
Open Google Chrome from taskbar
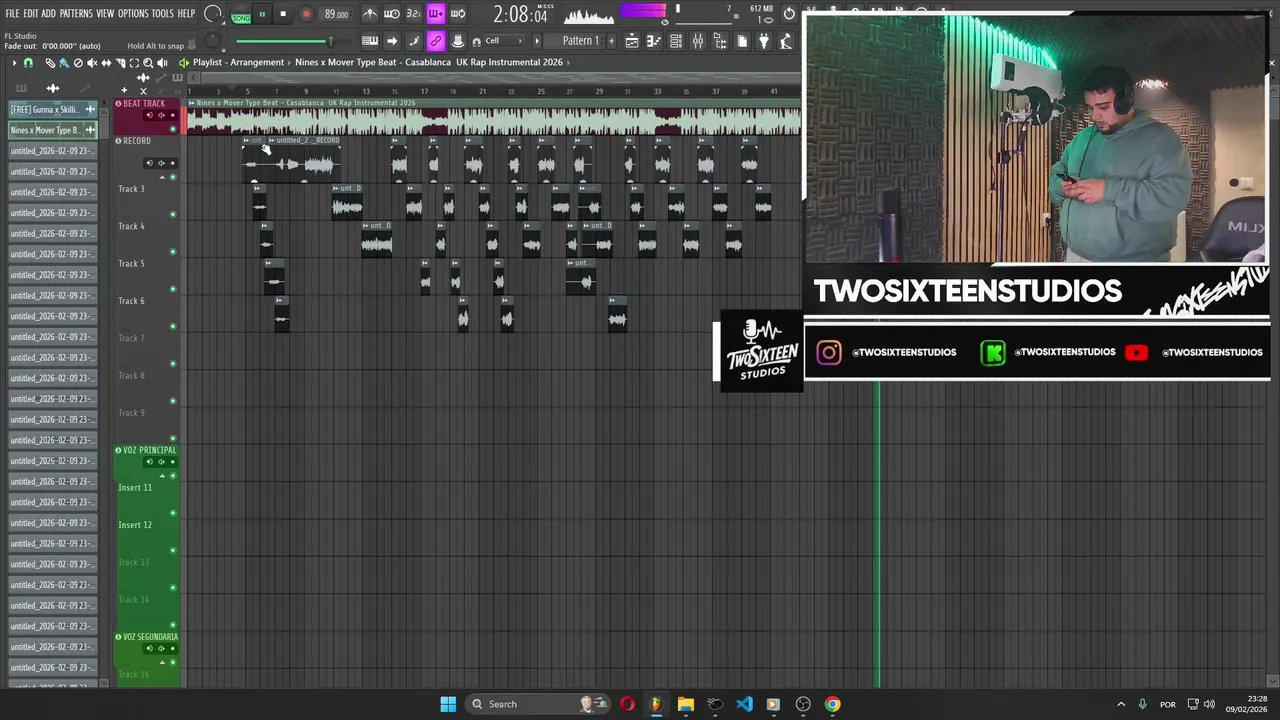coord(832,704)
